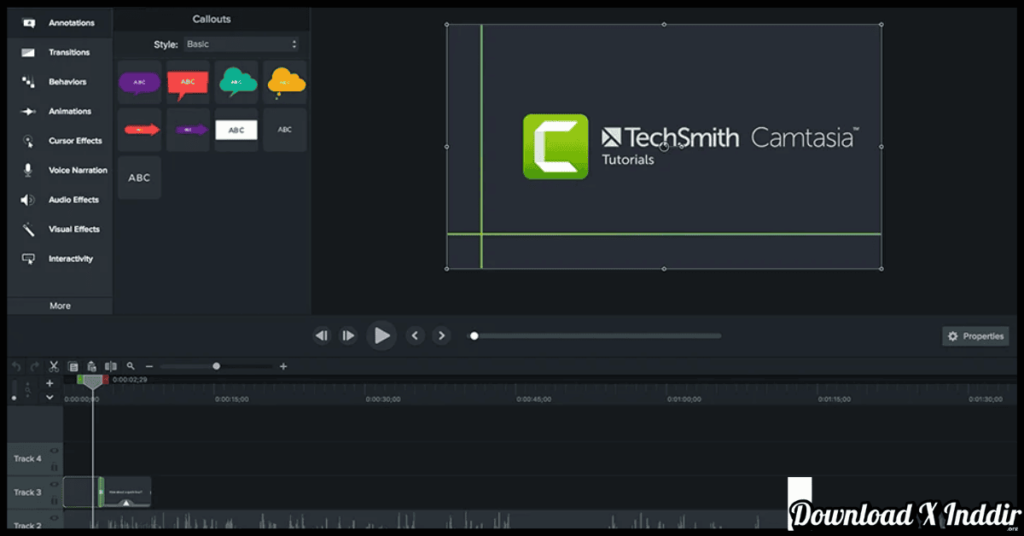Click the Cut scissors icon
The image size is (1024, 536).
click(x=54, y=366)
